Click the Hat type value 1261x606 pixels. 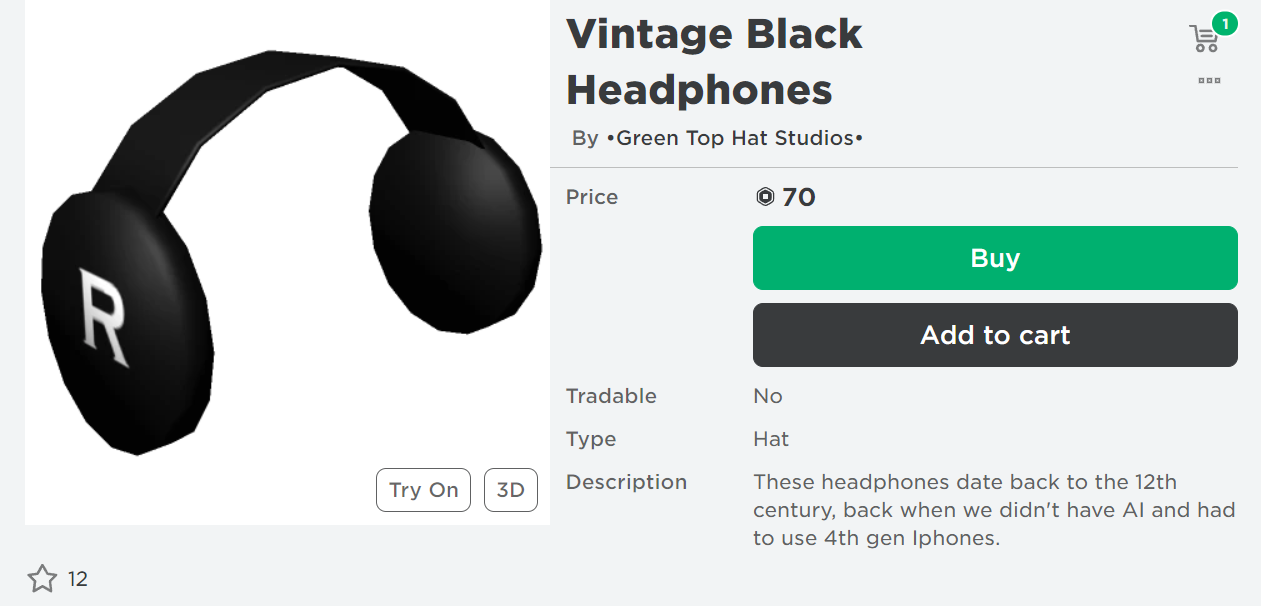770,439
